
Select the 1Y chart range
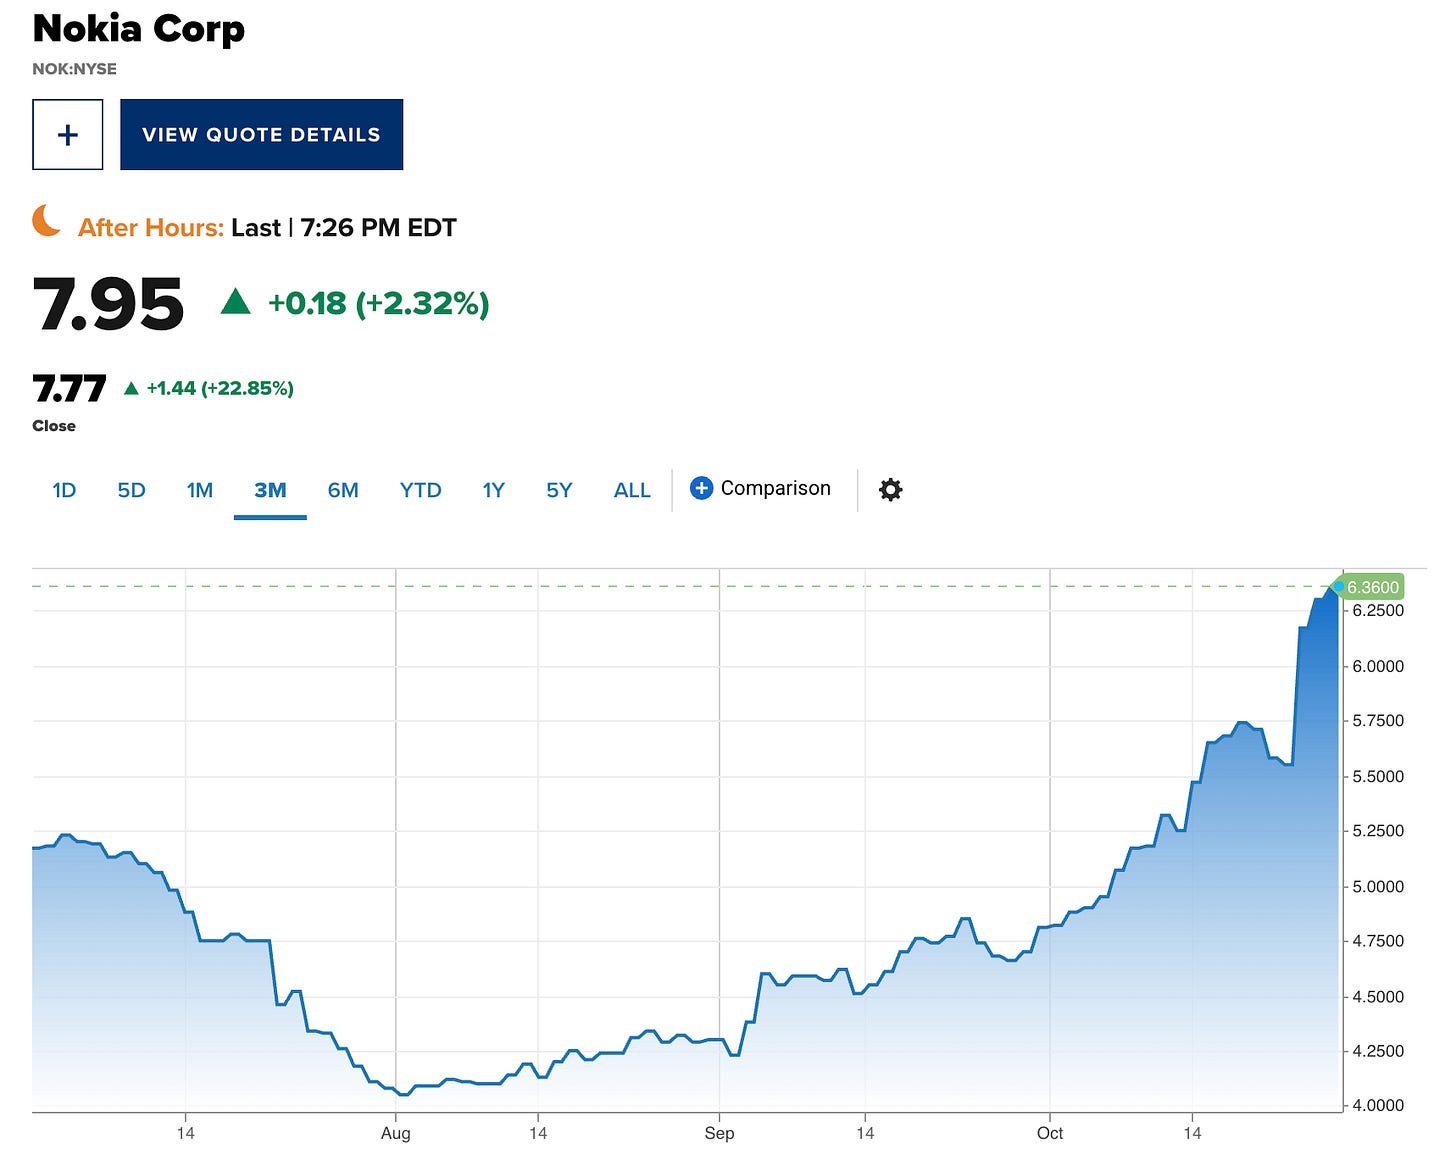click(x=494, y=490)
